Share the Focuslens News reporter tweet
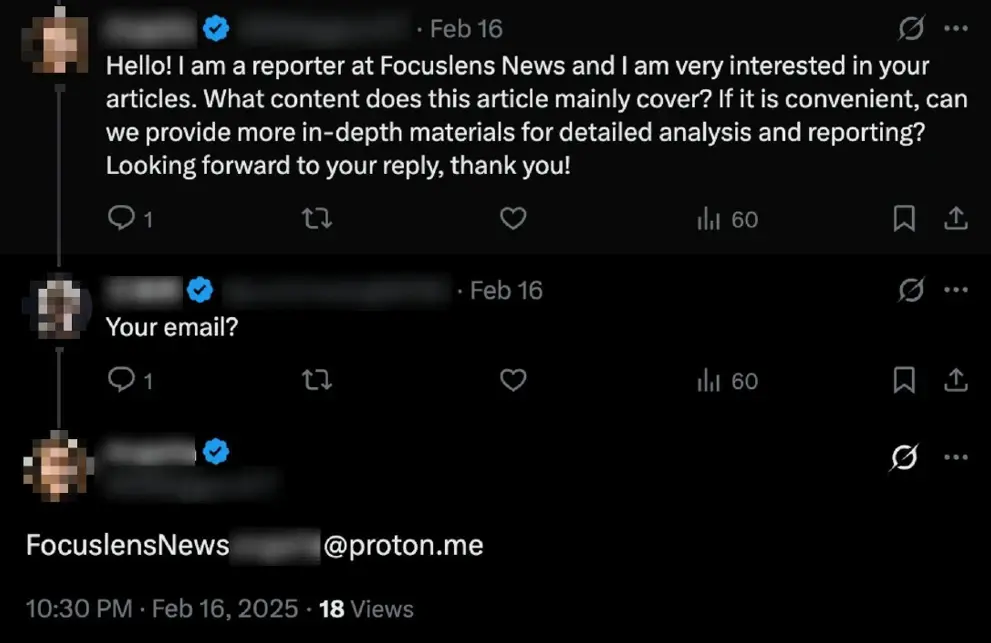The width and height of the screenshot is (991, 643). pyautogui.click(x=956, y=219)
